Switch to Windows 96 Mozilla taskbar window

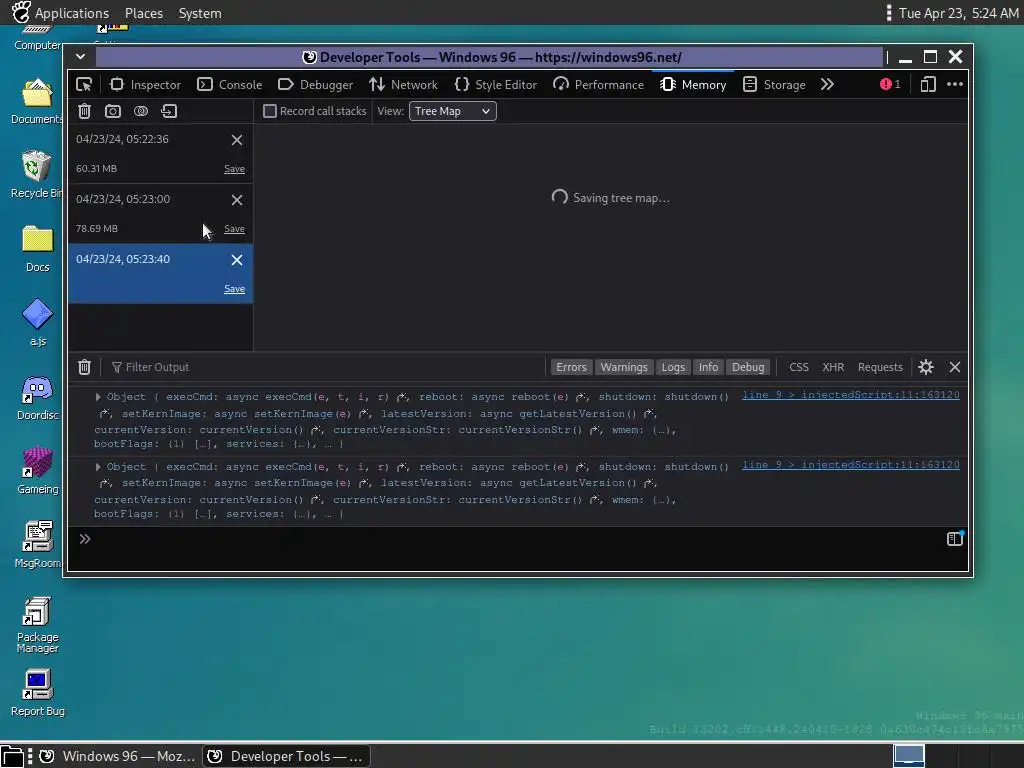[118, 756]
